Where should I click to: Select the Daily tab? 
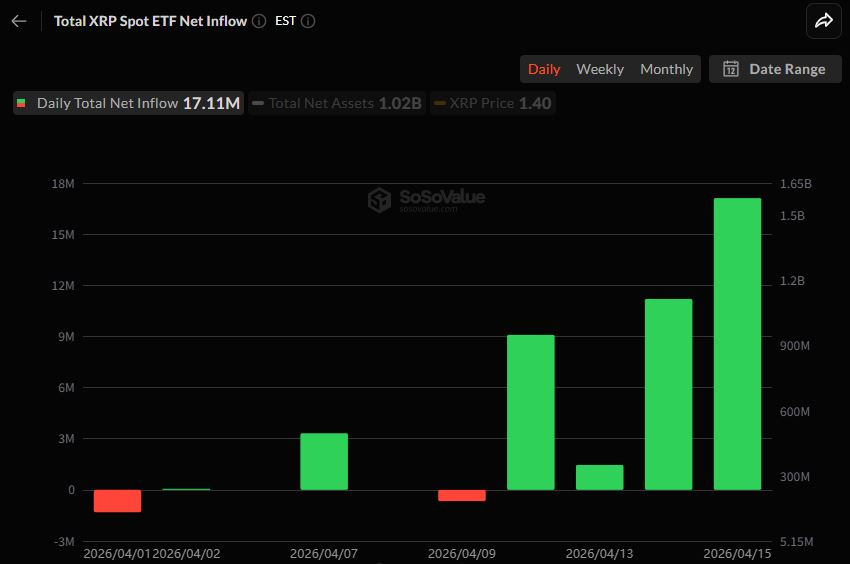click(544, 69)
